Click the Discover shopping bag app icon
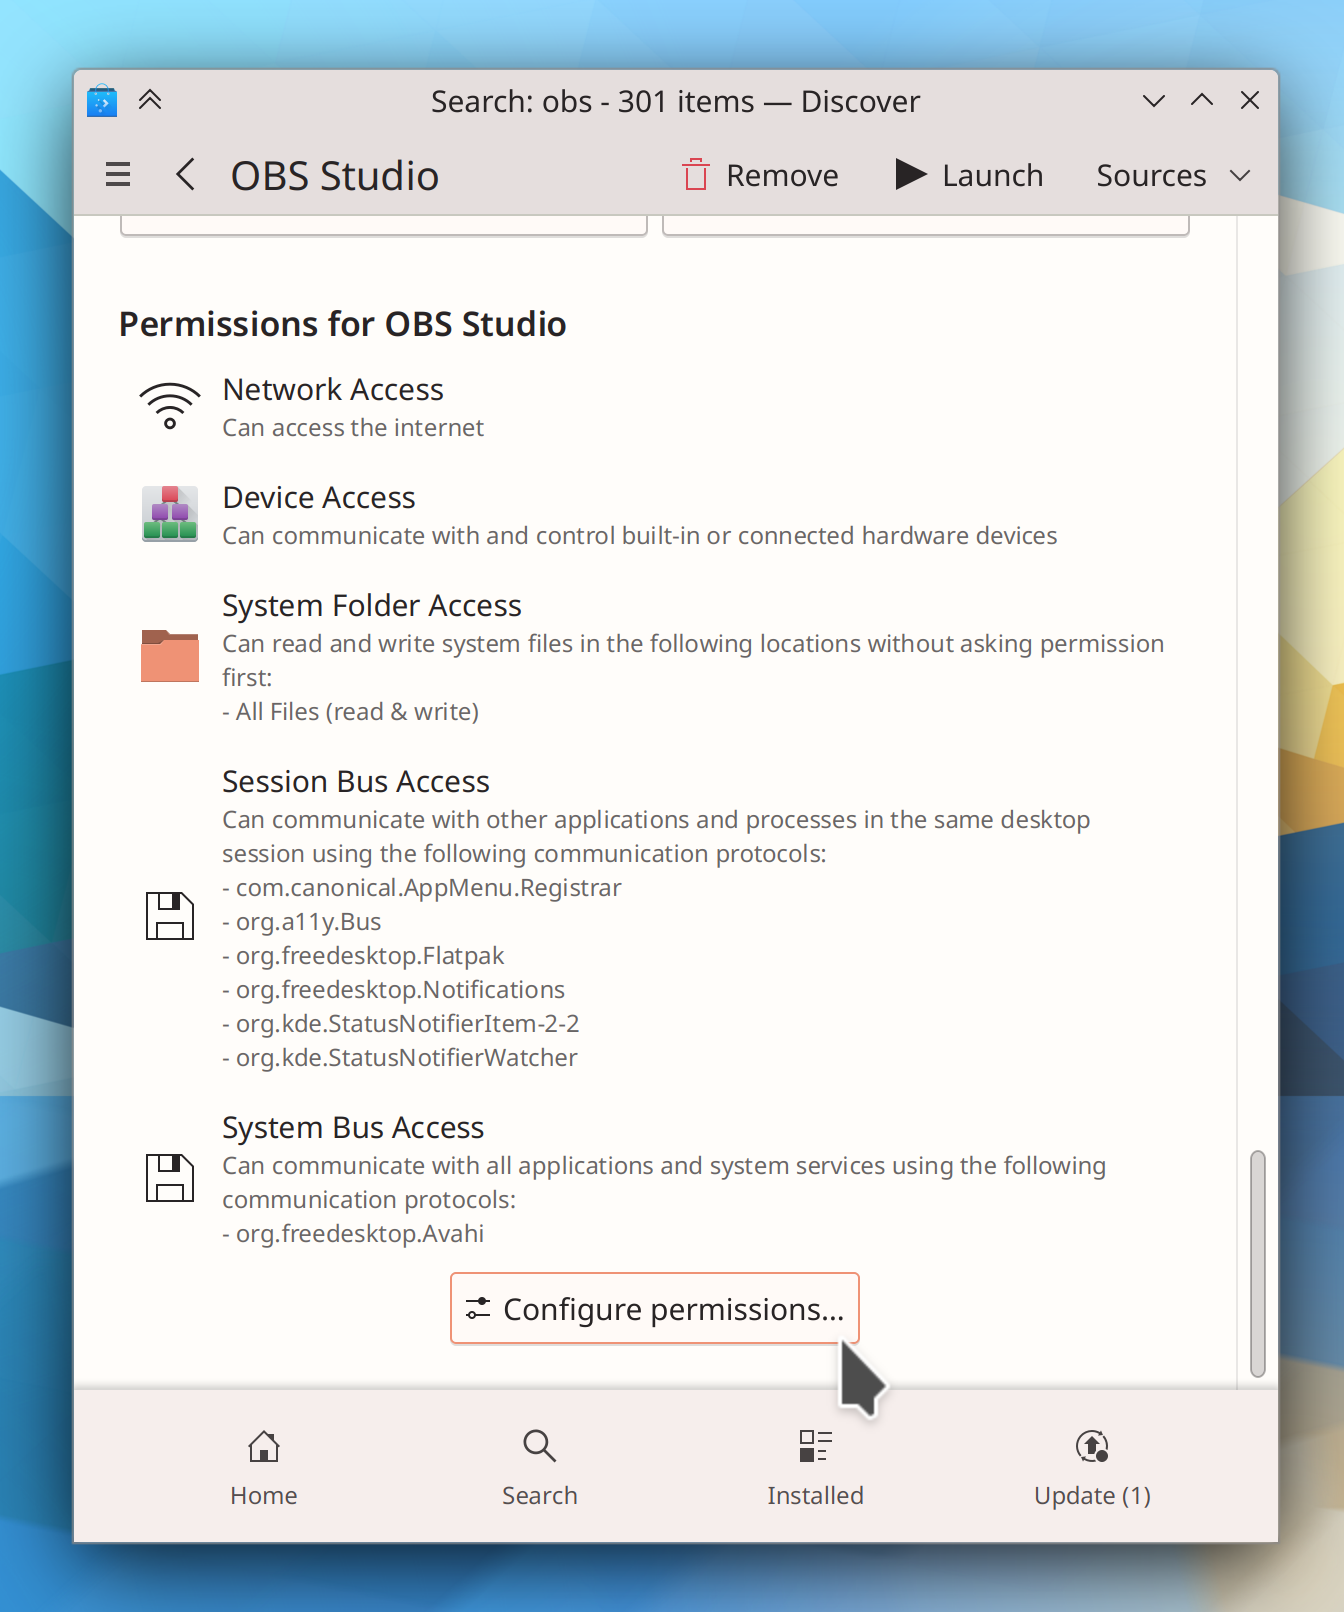 pyautogui.click(x=102, y=101)
